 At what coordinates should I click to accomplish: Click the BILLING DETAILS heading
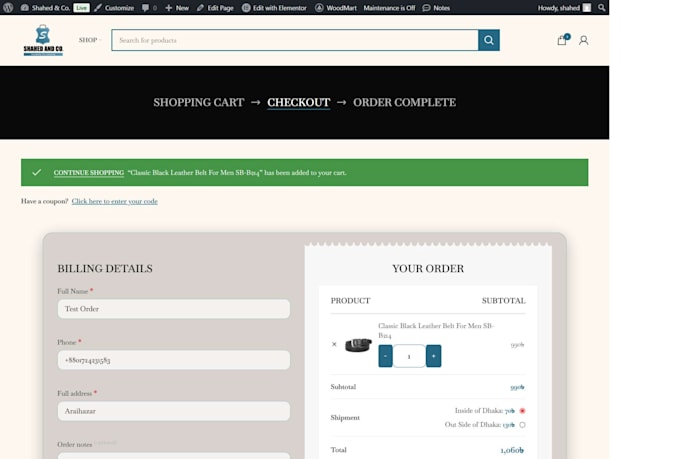click(x=105, y=269)
